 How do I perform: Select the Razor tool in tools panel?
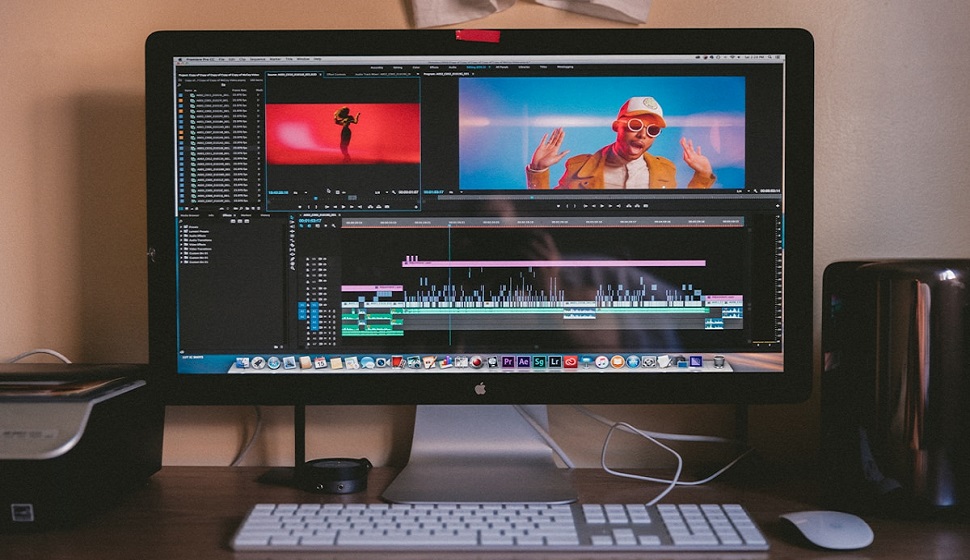[x=292, y=244]
